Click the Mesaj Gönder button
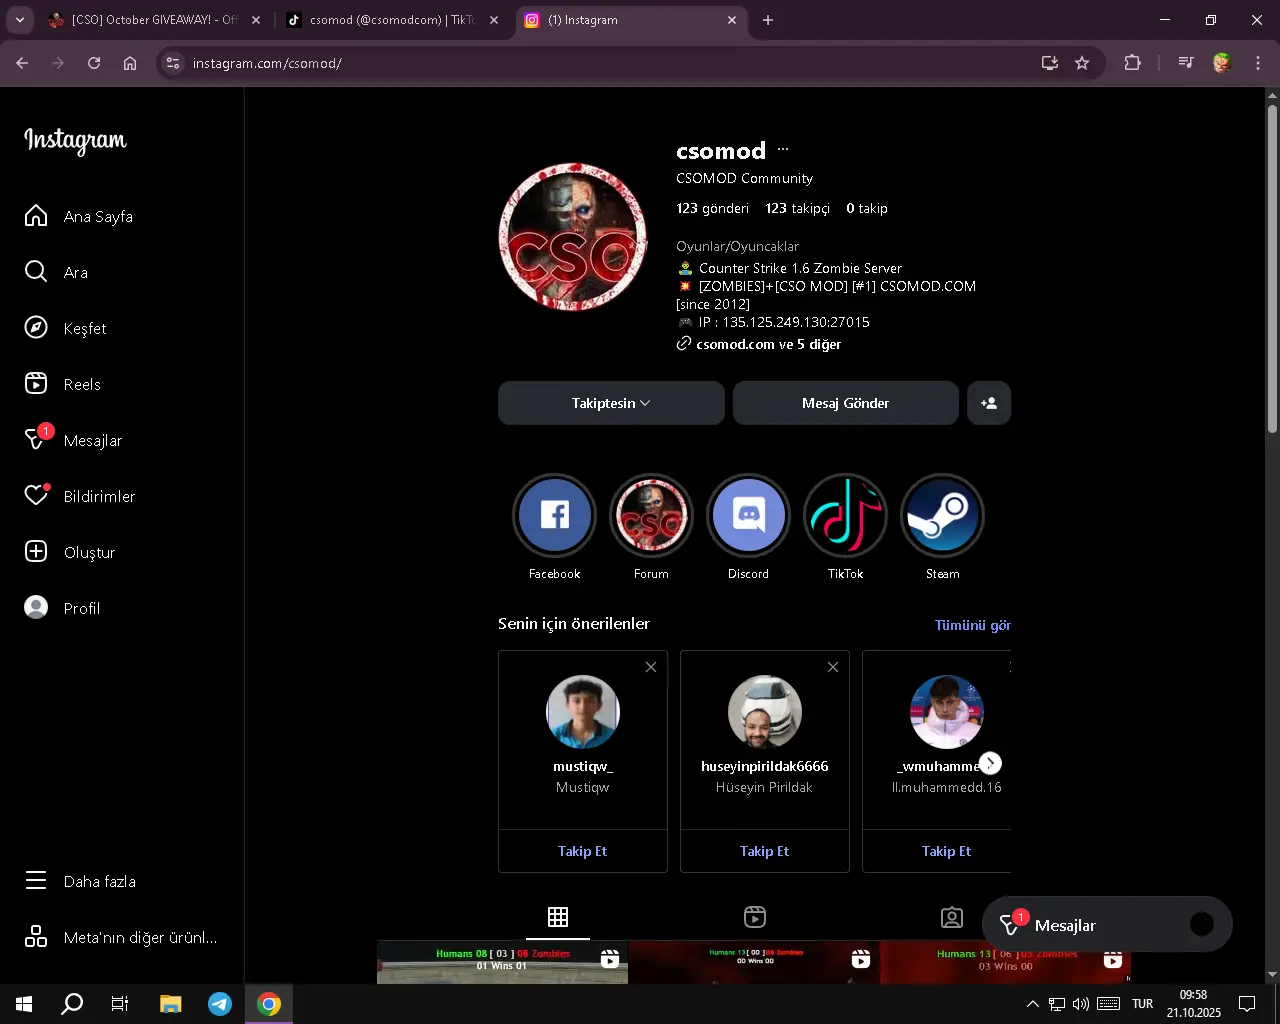1280x1024 pixels. tap(845, 403)
